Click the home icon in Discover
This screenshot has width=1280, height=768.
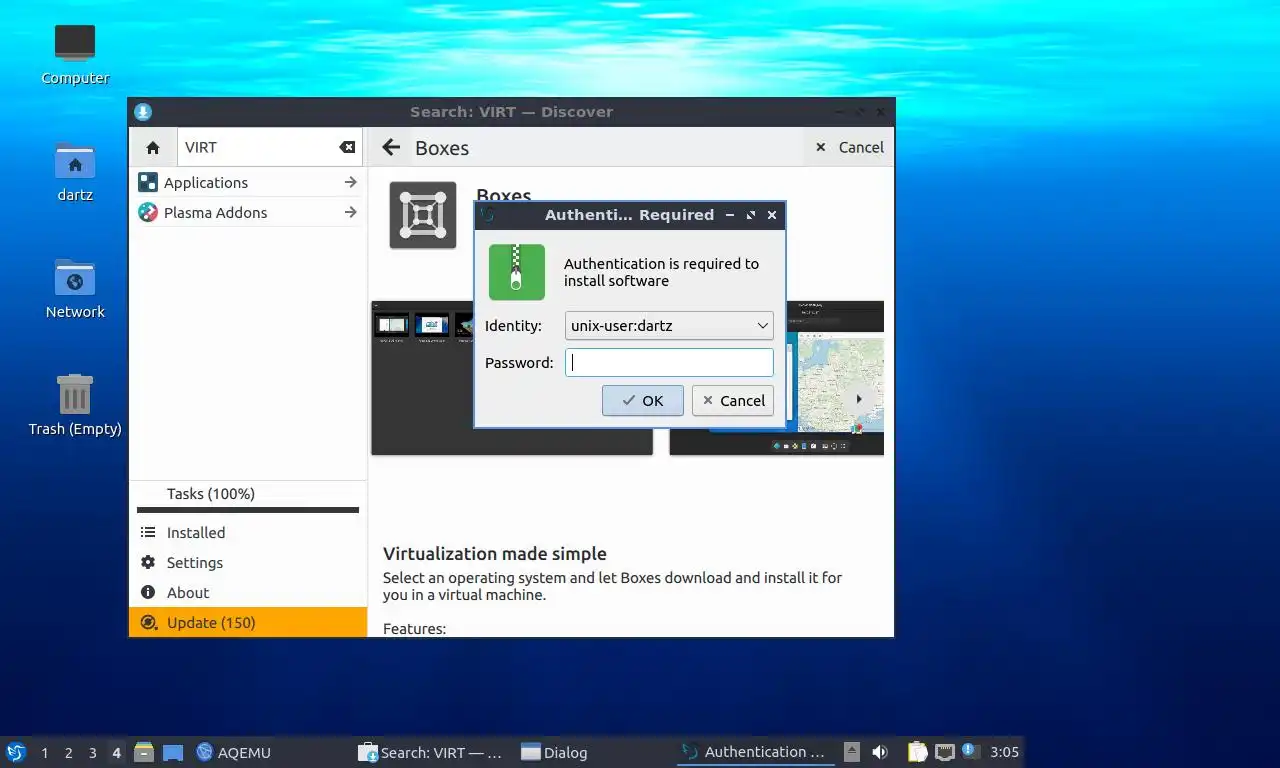[x=153, y=147]
